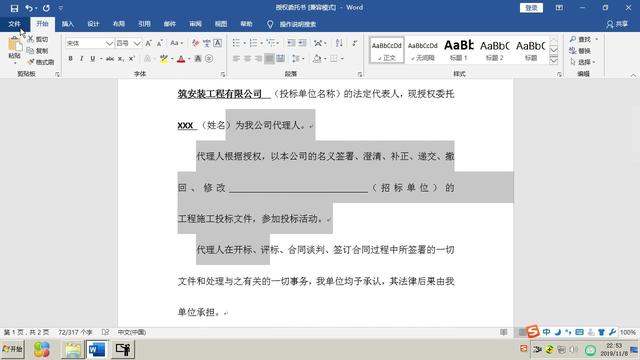Screen dimensions: 640x360
Task: Open phonetic guide (pinyin 文) icon
Action: point(207,43)
